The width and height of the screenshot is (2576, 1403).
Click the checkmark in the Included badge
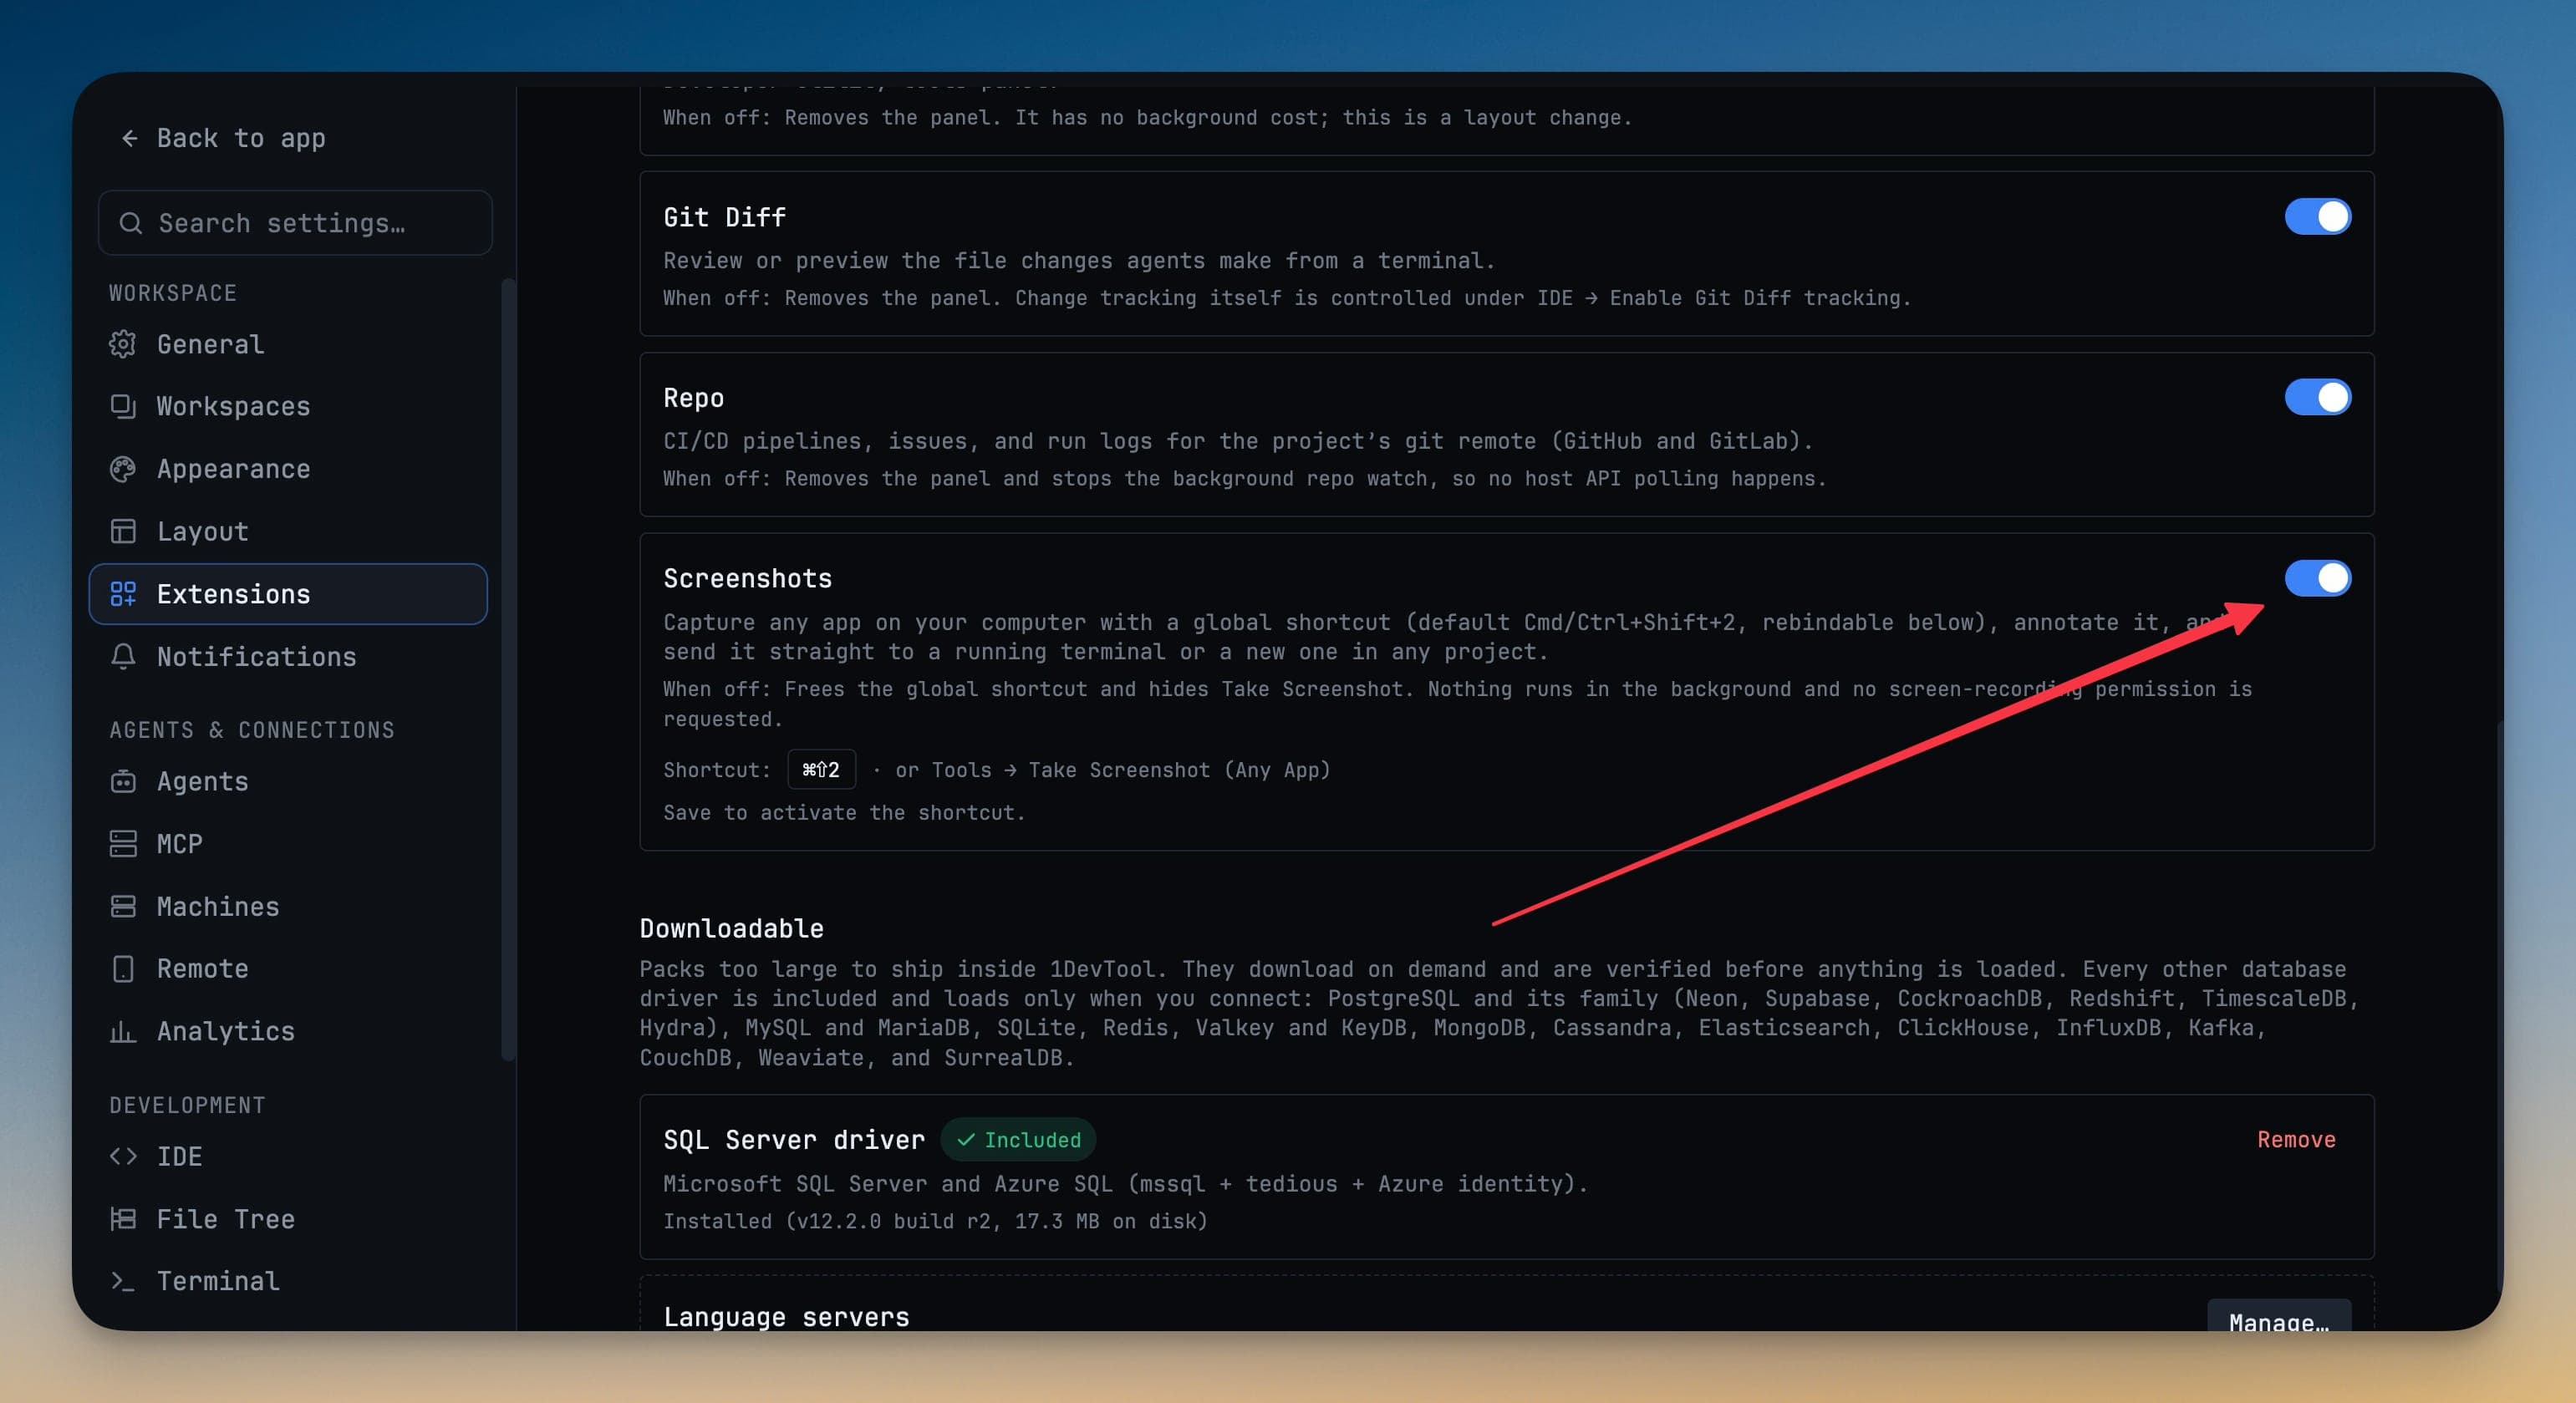pyautogui.click(x=965, y=1140)
